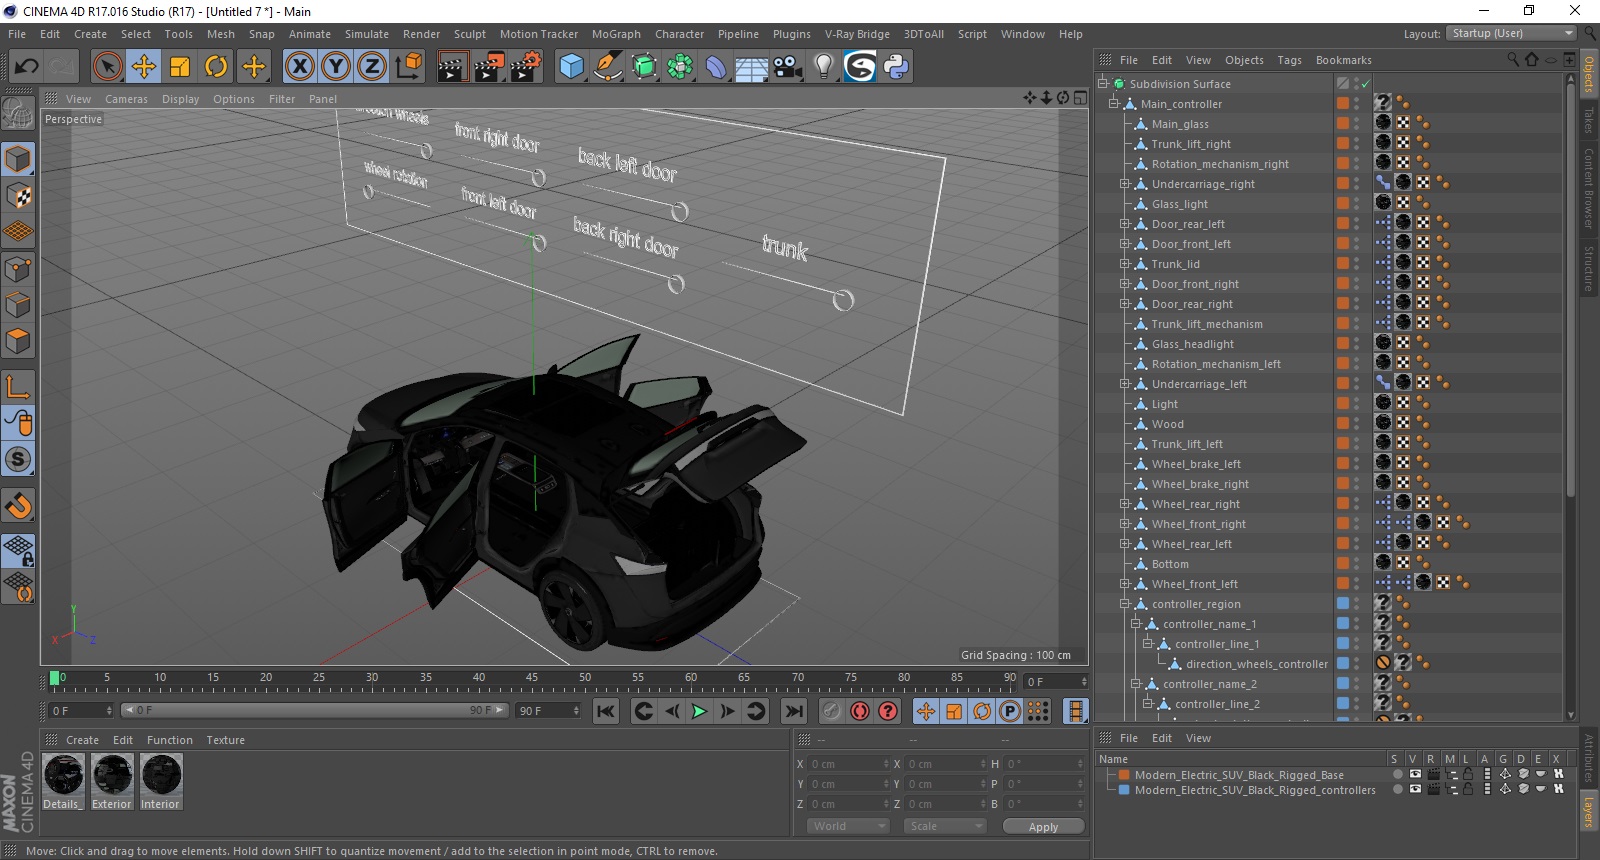
Task: Click Render View clapperboard icon
Action: [452, 67]
